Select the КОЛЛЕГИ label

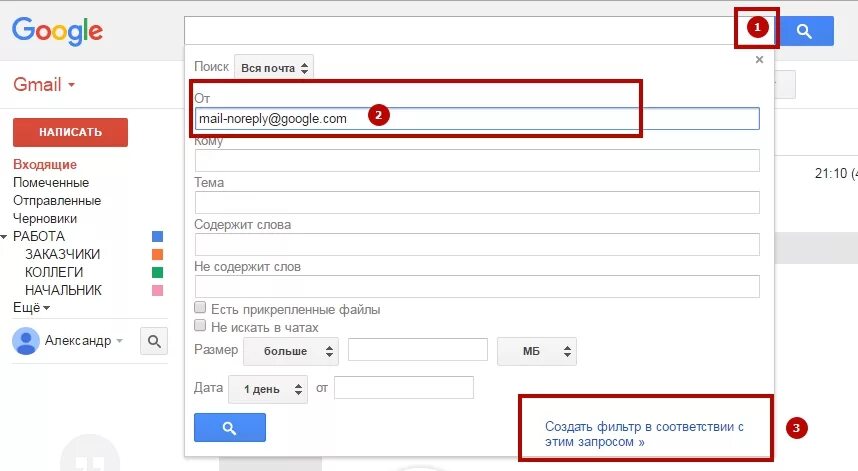point(54,272)
